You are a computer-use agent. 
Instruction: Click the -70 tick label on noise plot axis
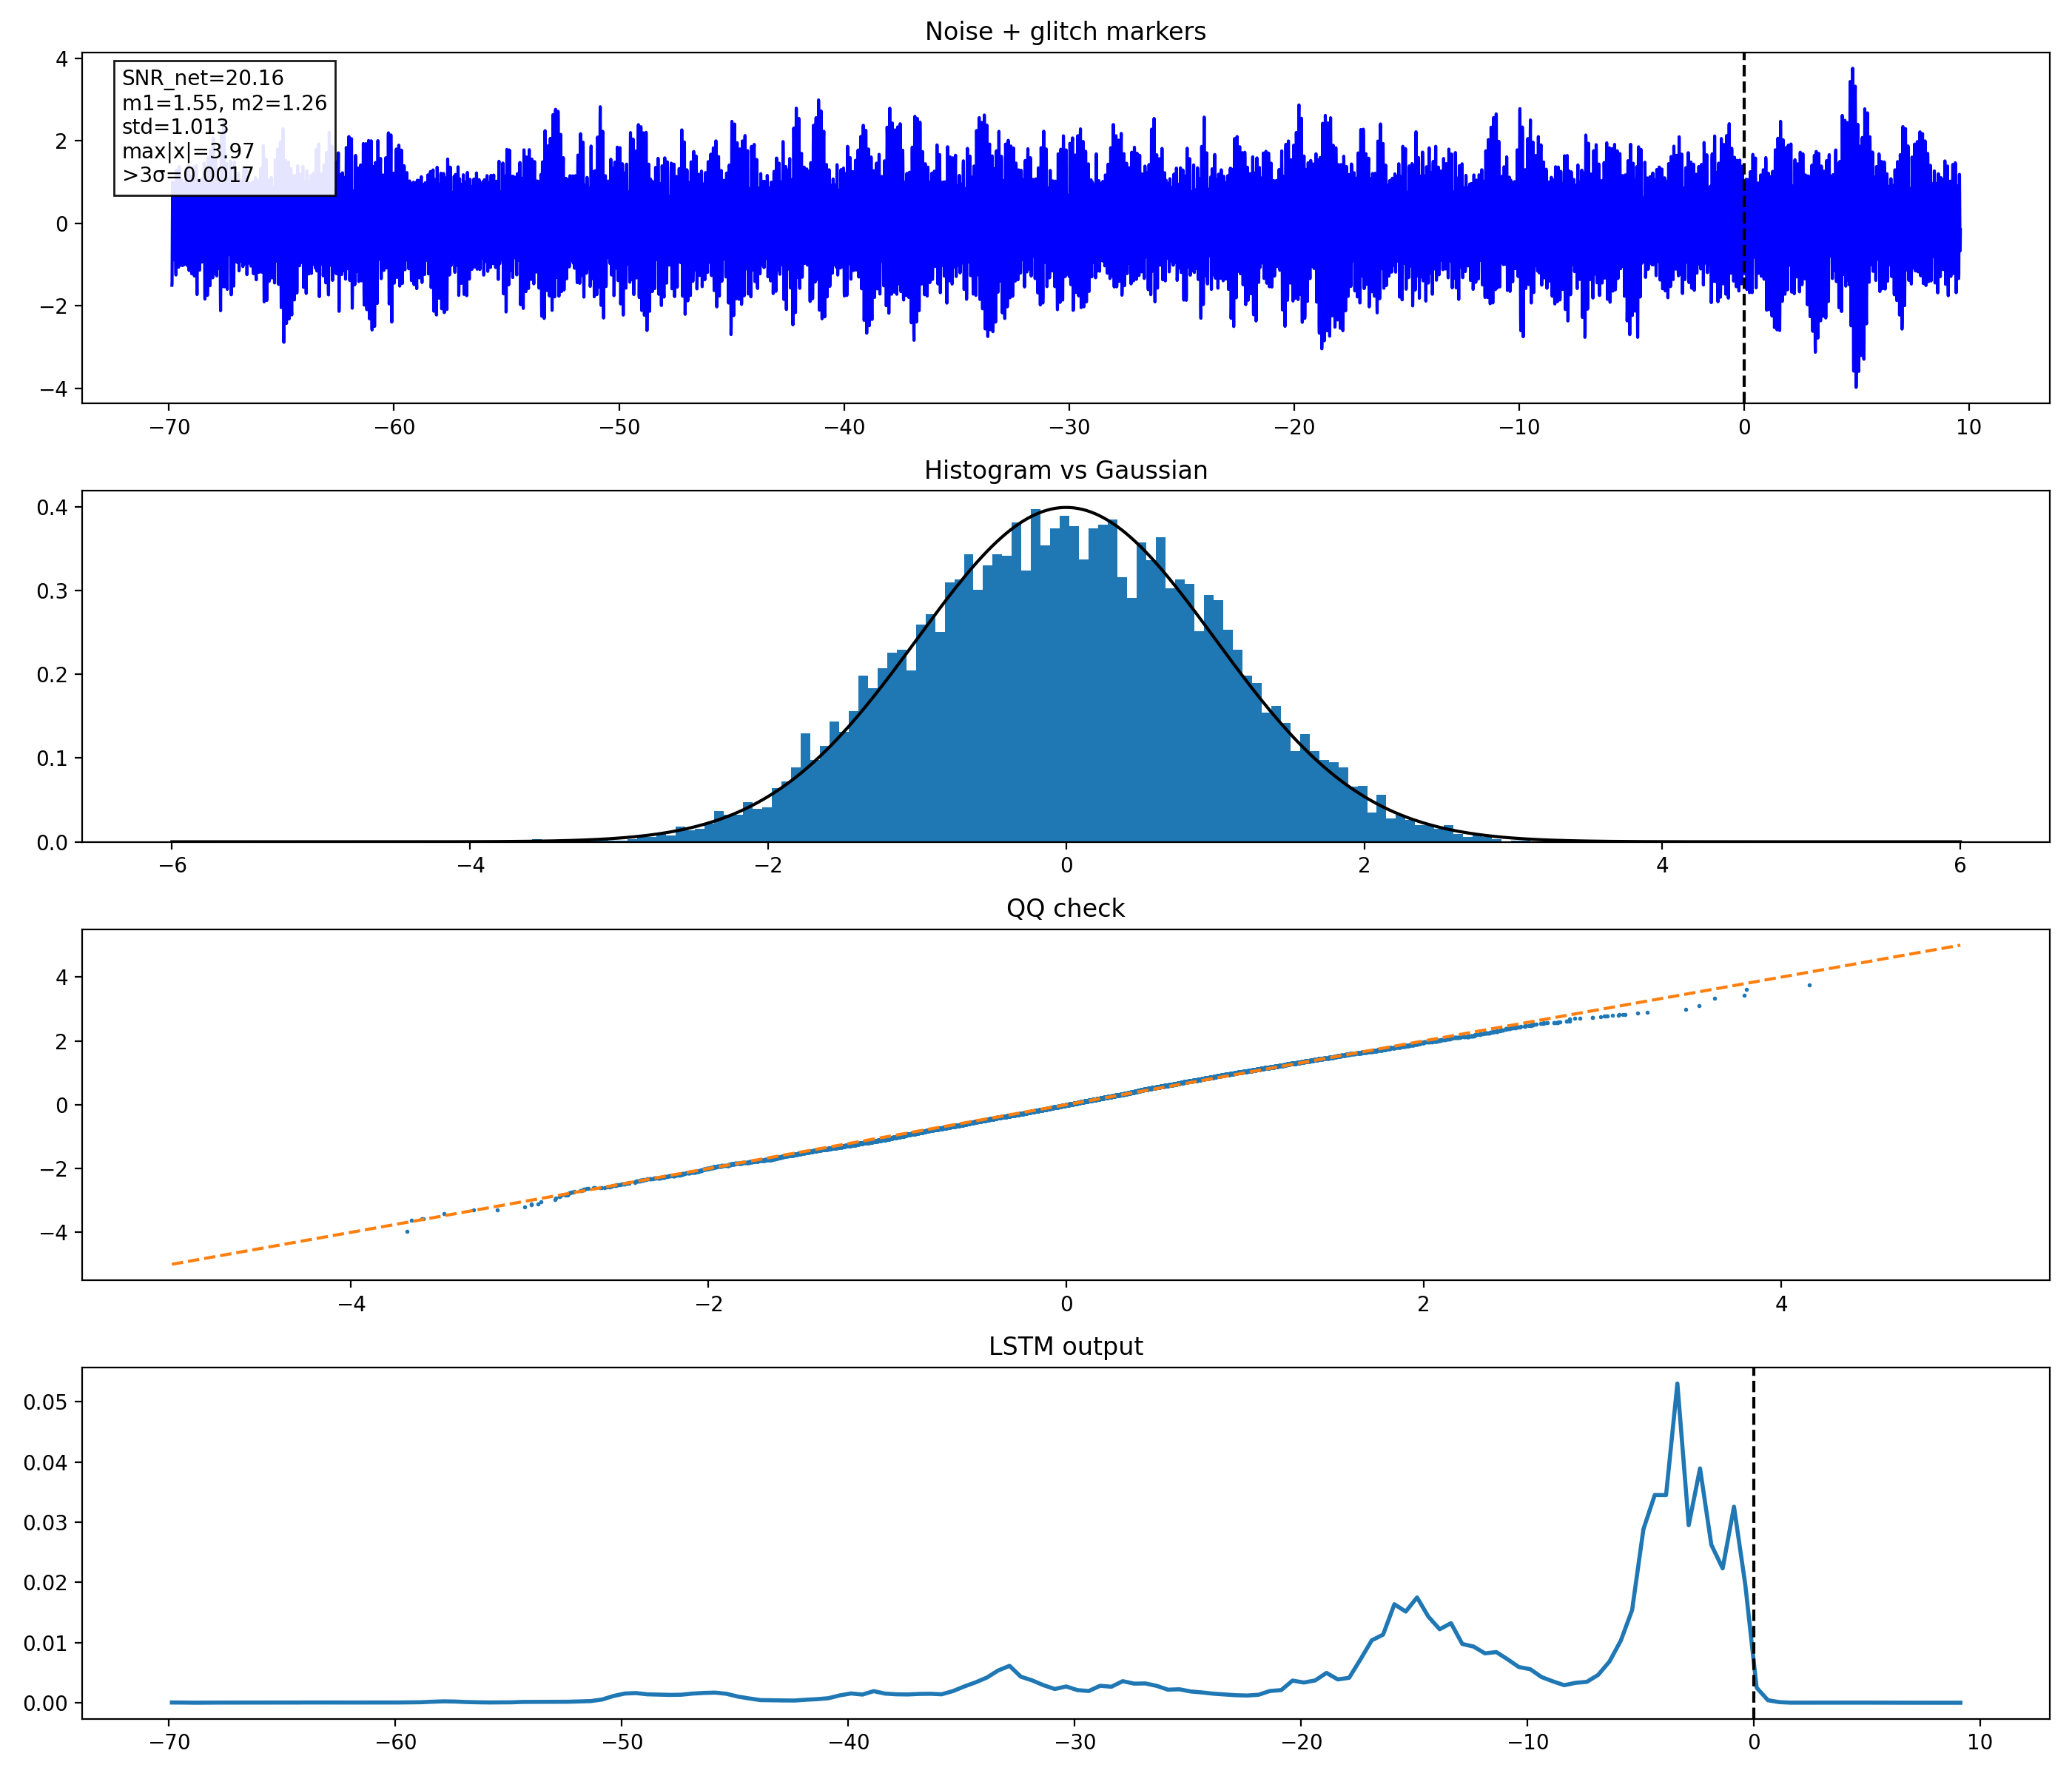pyautogui.click(x=169, y=427)
